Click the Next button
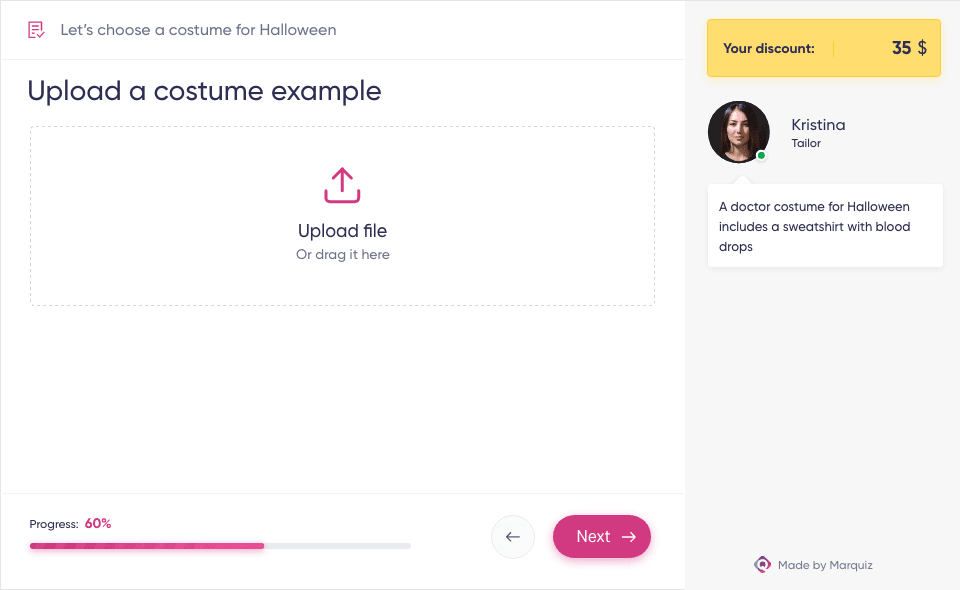 click(x=602, y=537)
